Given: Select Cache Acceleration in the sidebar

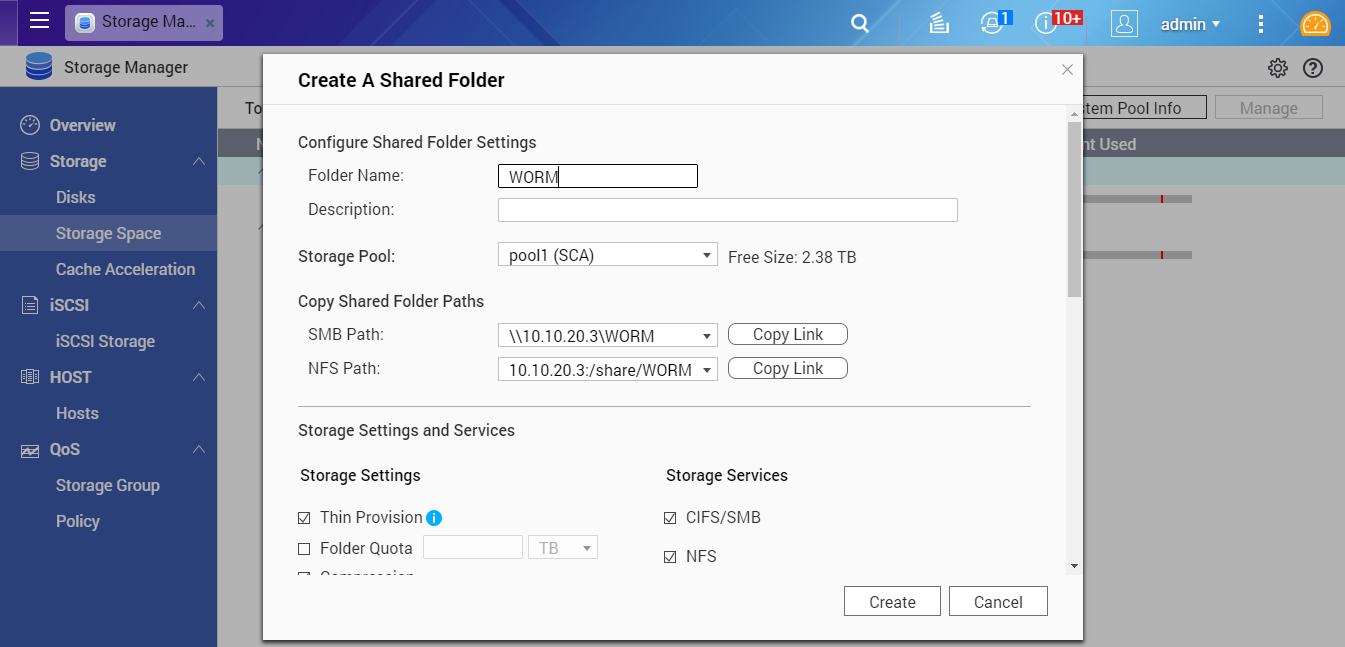Looking at the screenshot, I should [x=125, y=269].
